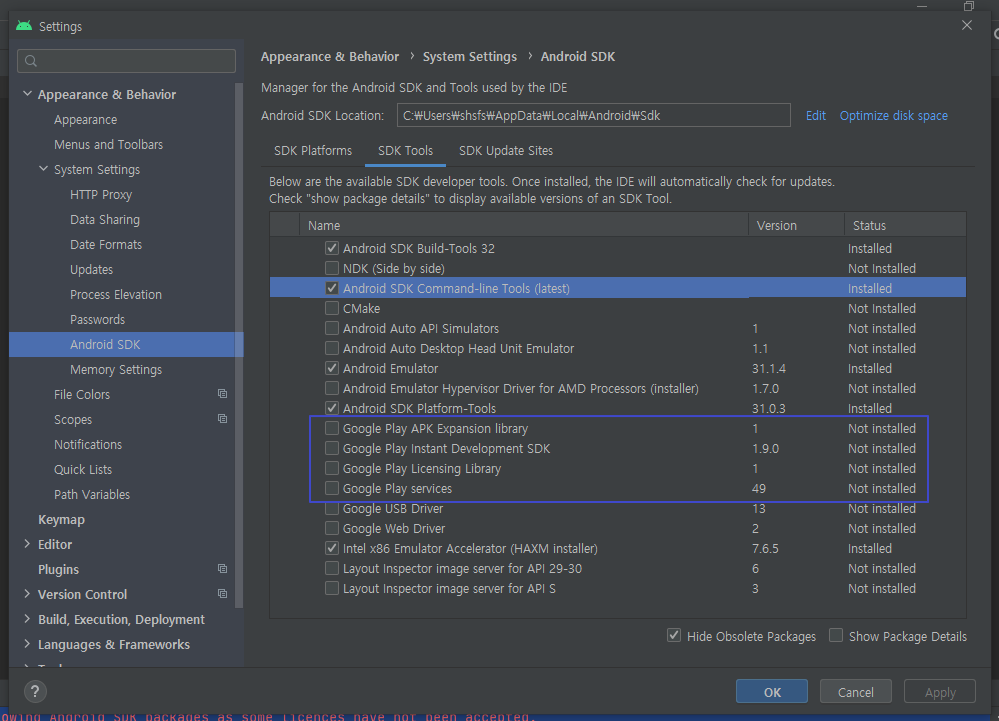Enable Show Package Details checkbox

point(835,635)
